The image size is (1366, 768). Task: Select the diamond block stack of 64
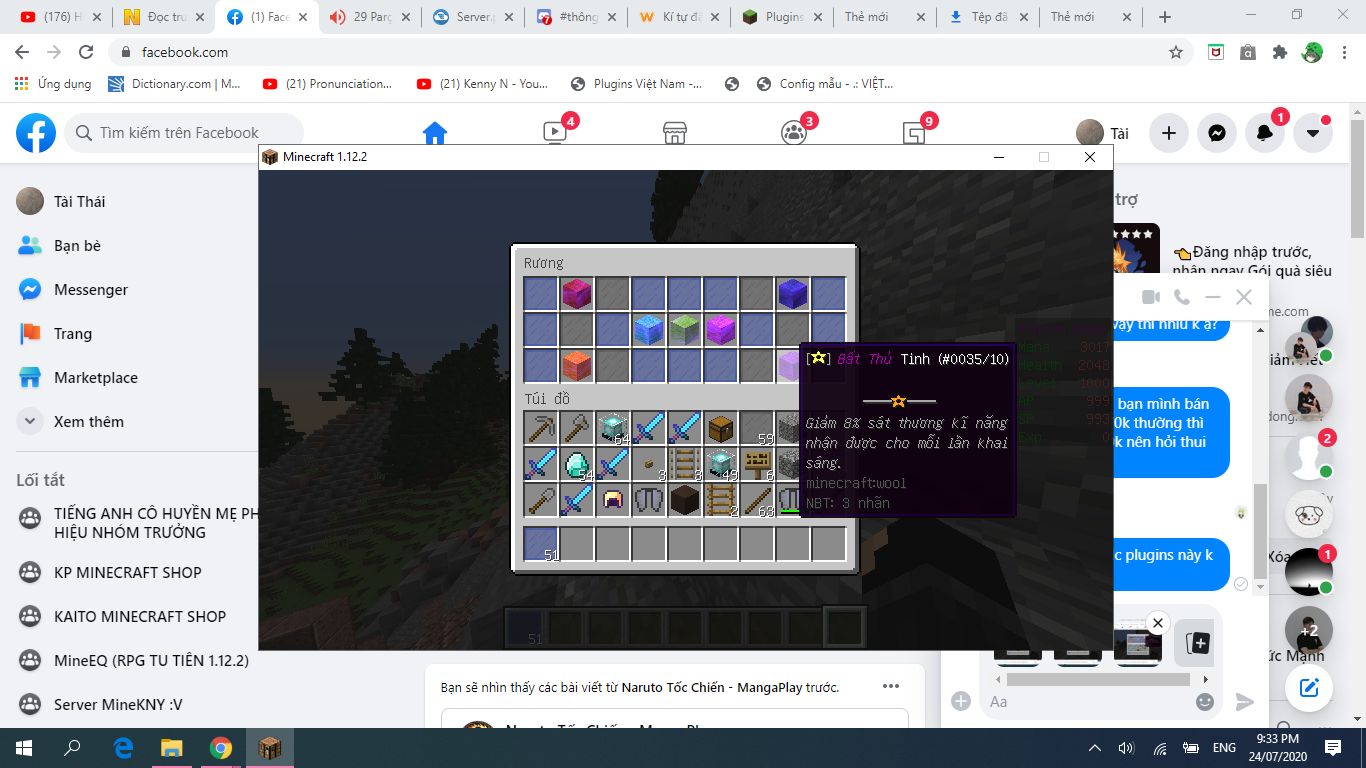tap(613, 428)
